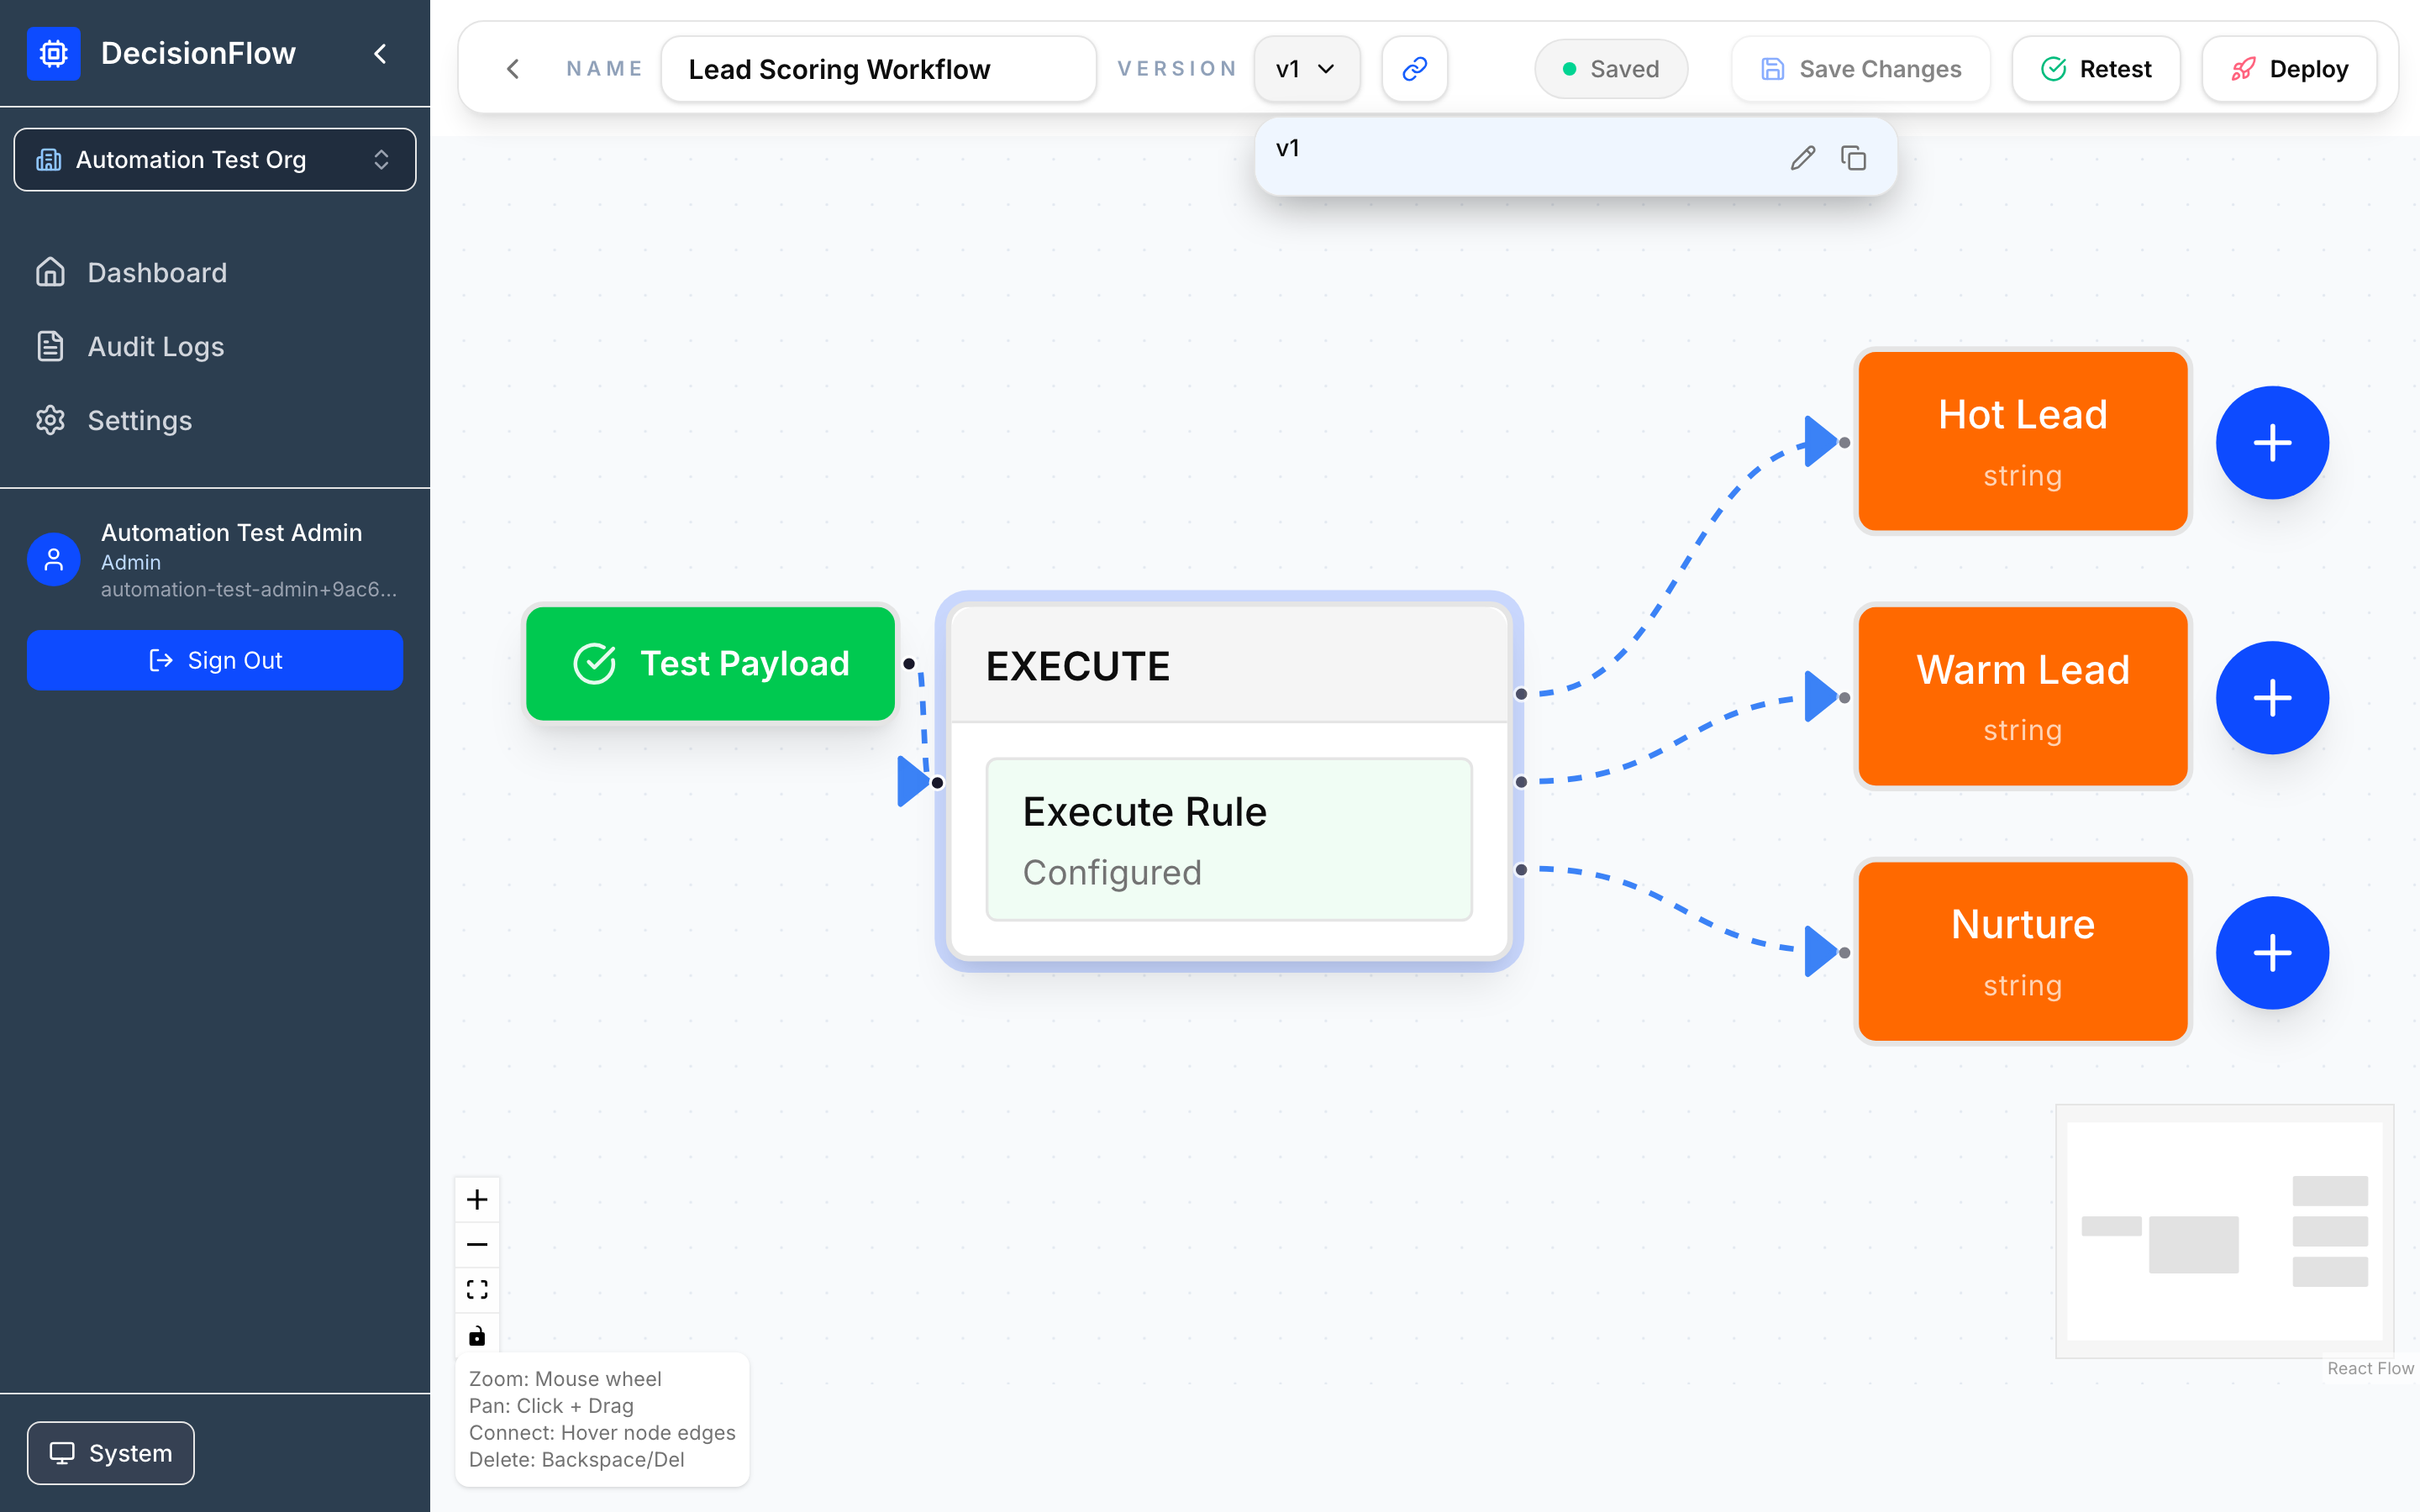
Task: Toggle the System theme button
Action: tap(111, 1452)
